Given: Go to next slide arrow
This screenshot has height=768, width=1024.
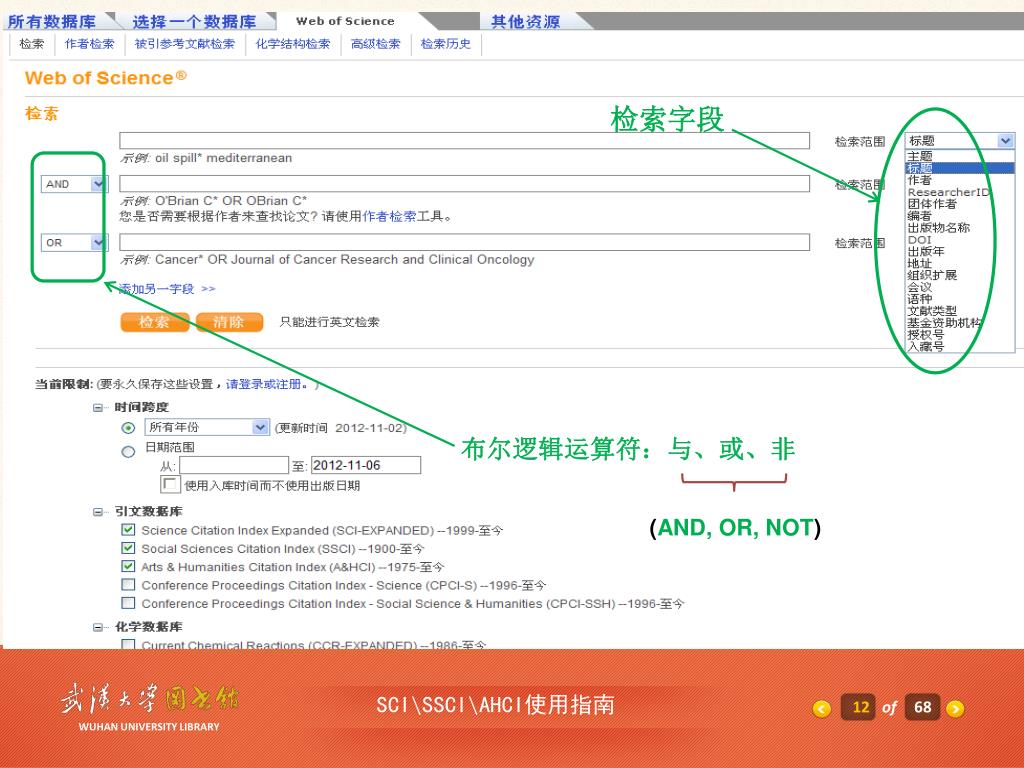Looking at the screenshot, I should (x=955, y=709).
